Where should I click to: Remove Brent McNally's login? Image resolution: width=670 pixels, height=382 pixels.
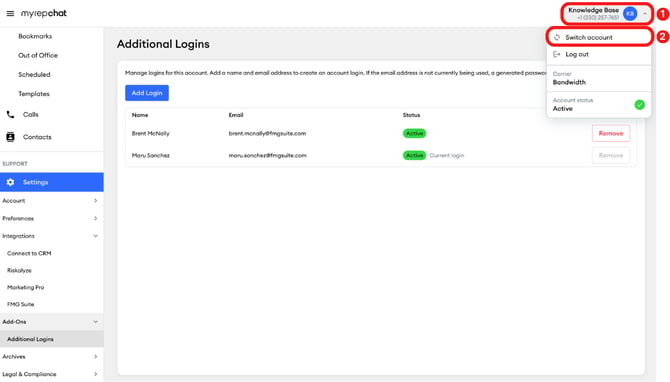click(x=611, y=133)
